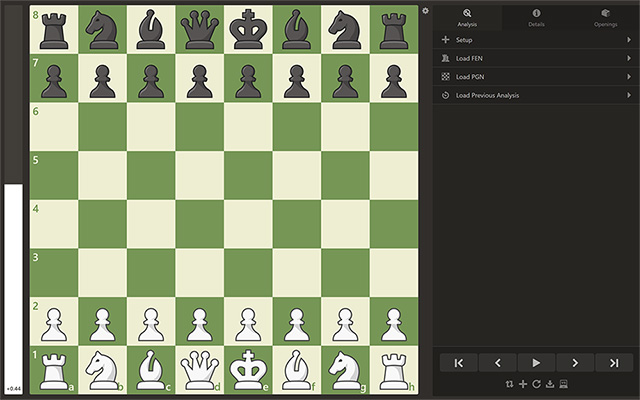
Task: Open the Load FEN option
Action: pos(536,58)
